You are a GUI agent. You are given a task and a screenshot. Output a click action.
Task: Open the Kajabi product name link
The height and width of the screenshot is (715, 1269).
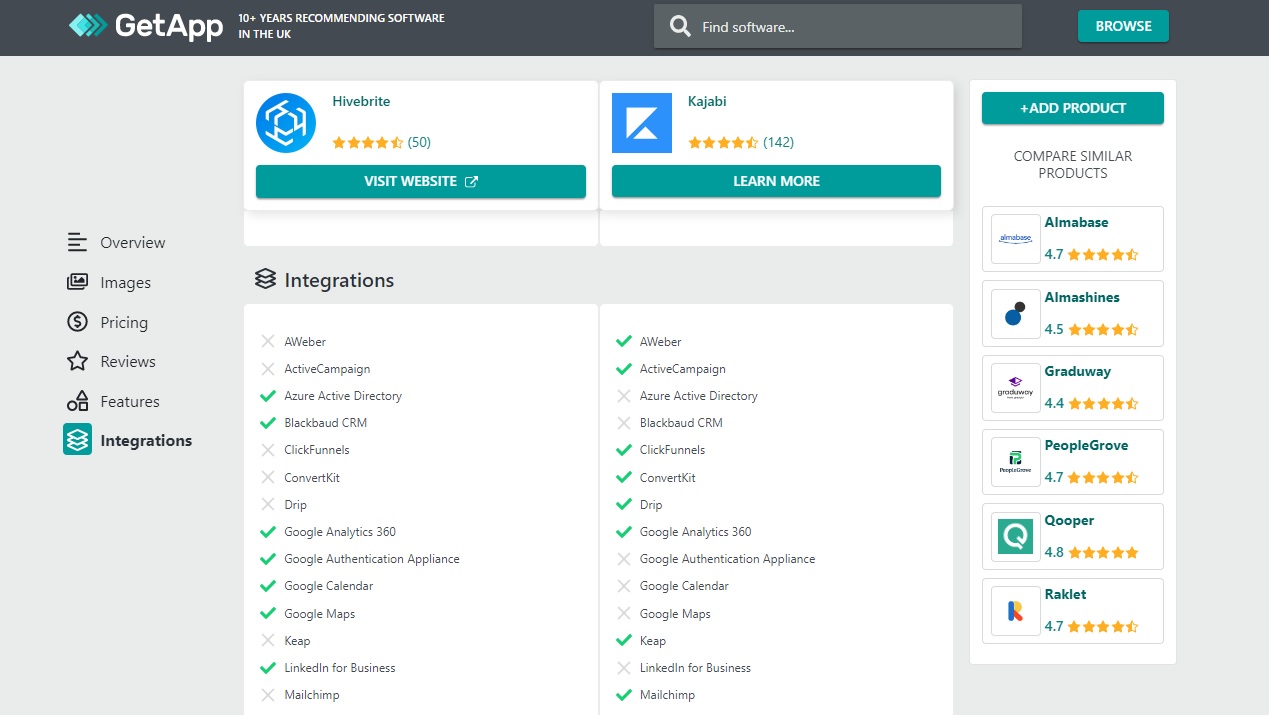pos(707,101)
